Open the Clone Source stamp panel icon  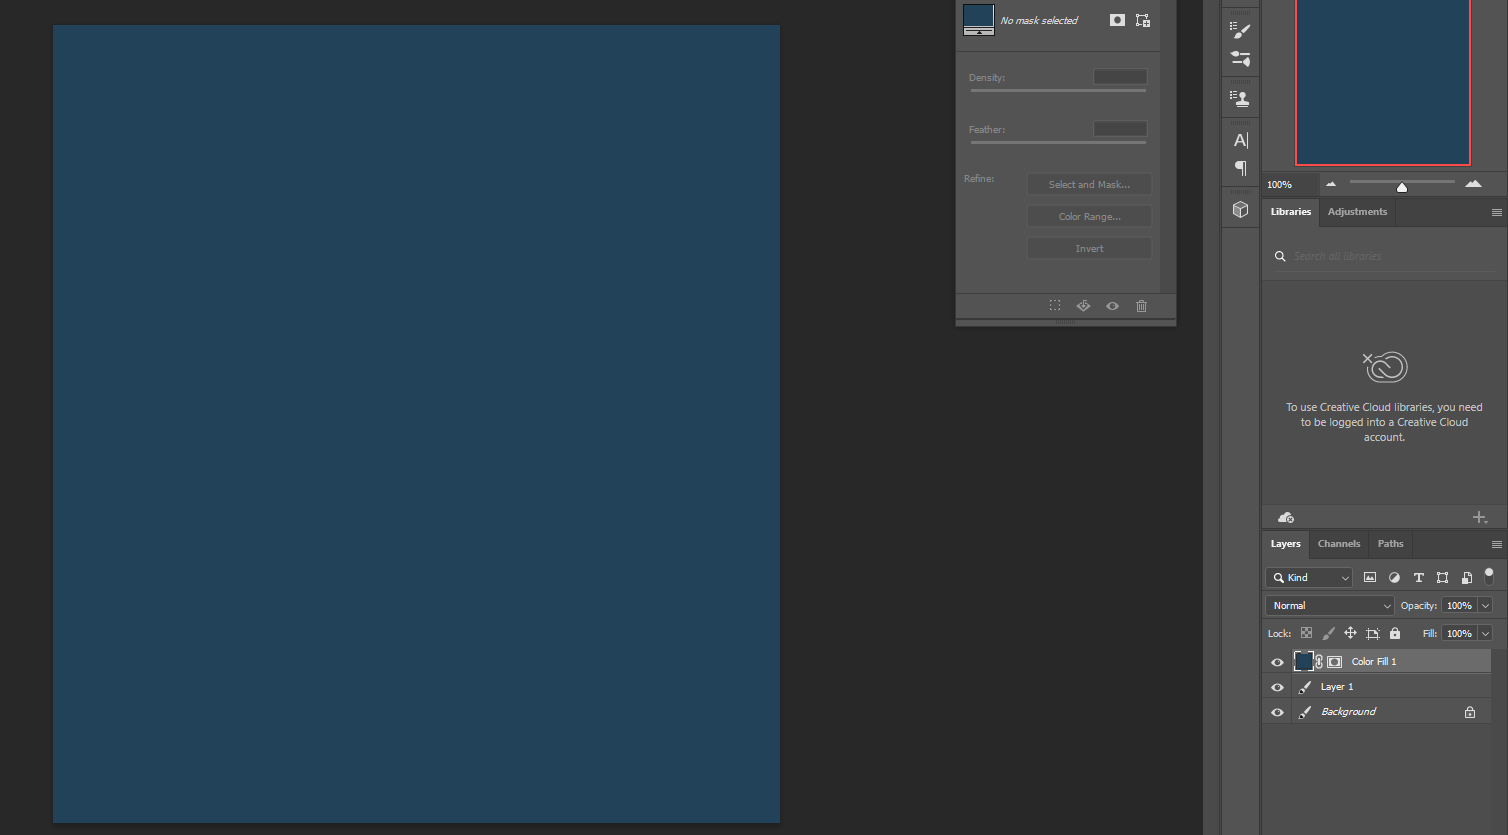pos(1240,98)
